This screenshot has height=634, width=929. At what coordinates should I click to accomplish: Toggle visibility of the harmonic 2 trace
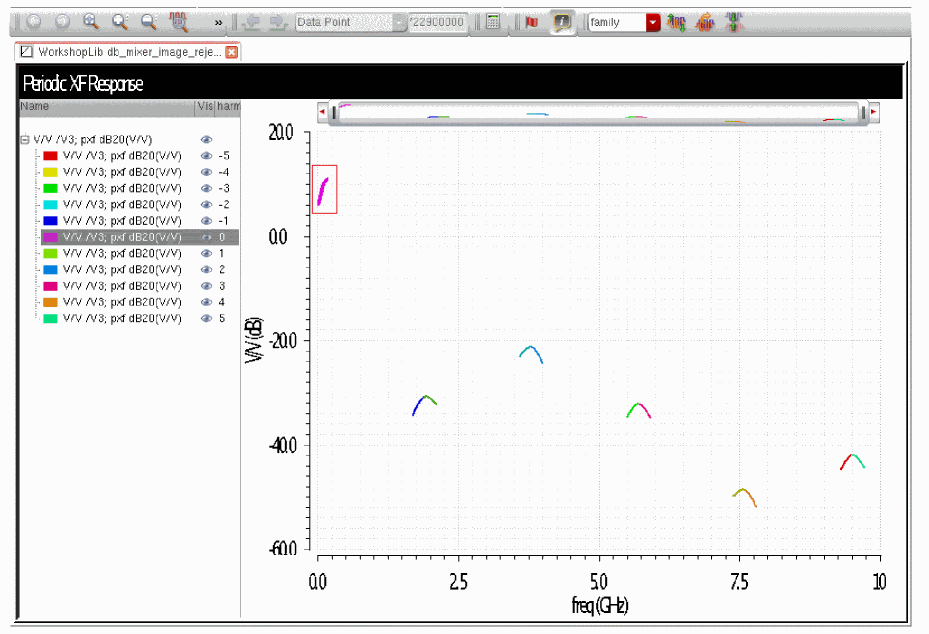(x=206, y=270)
